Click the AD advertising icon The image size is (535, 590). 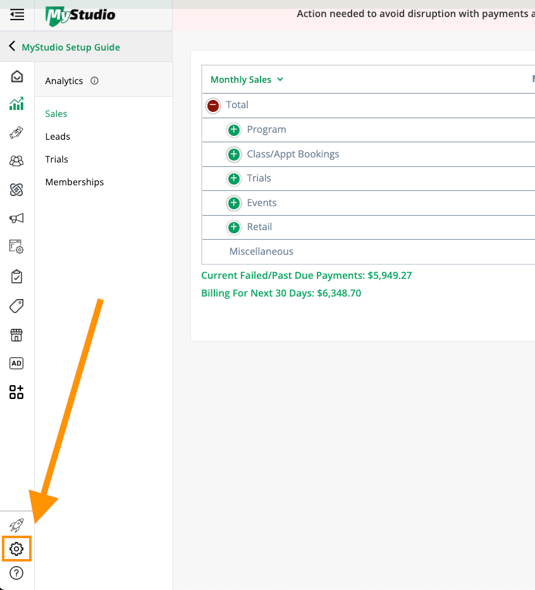(x=16, y=363)
